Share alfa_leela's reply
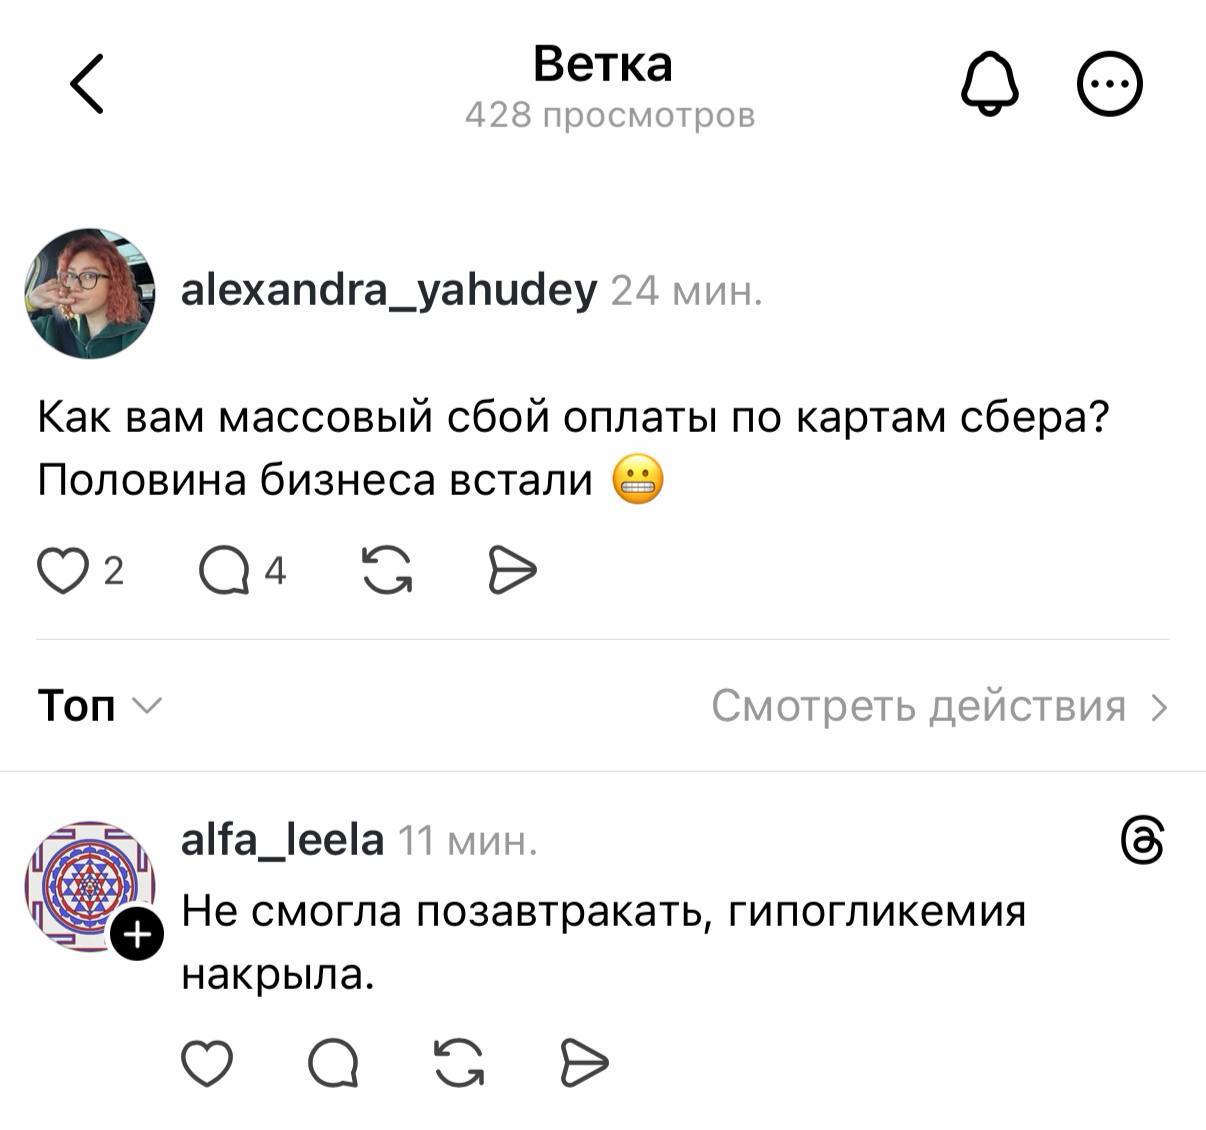The width and height of the screenshot is (1206, 1130). [x=584, y=1062]
